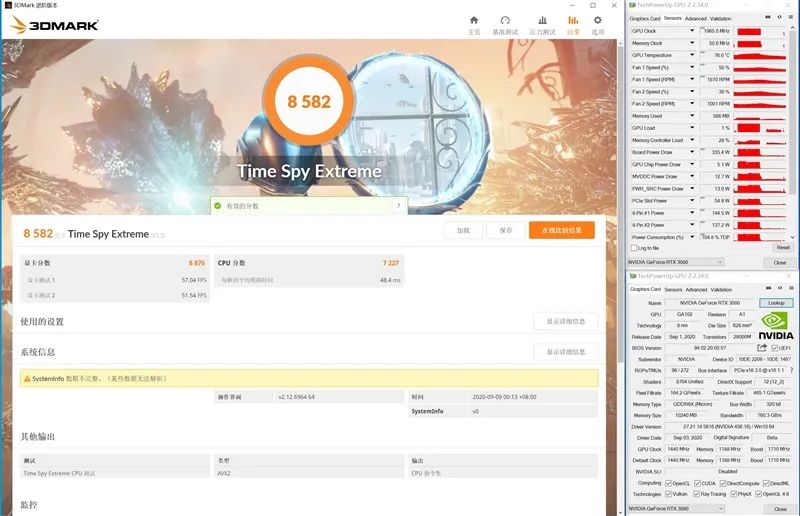Image resolution: width=800 pixels, height=516 pixels.
Task: Click the scroll-down arrow in GPU-Z sensors list
Action: click(792, 237)
